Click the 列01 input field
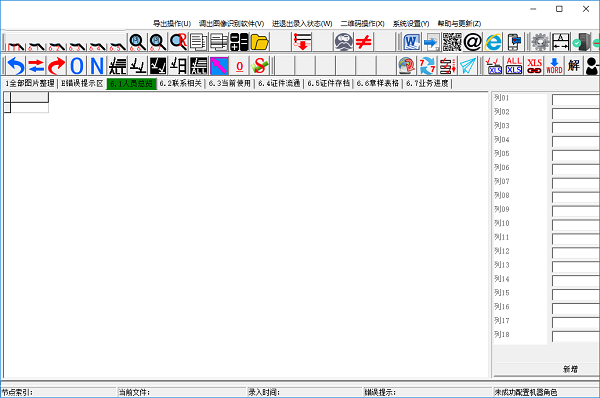The image size is (600, 398). (x=576, y=100)
